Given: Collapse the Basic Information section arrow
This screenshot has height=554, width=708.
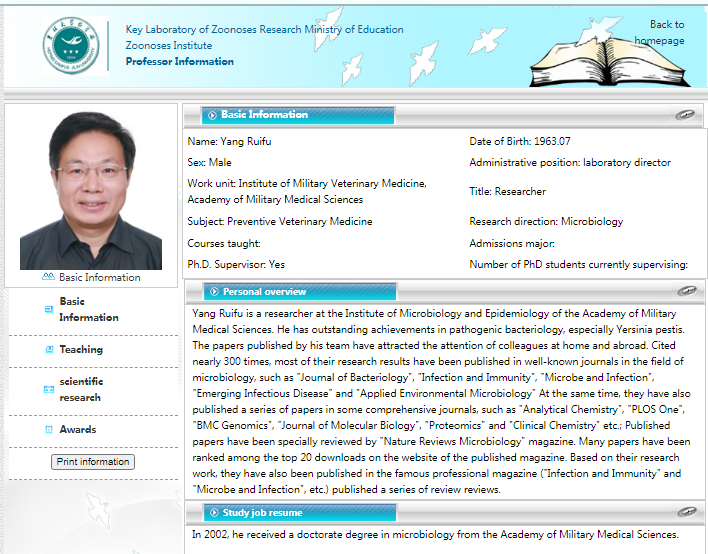Looking at the screenshot, I should tap(211, 115).
